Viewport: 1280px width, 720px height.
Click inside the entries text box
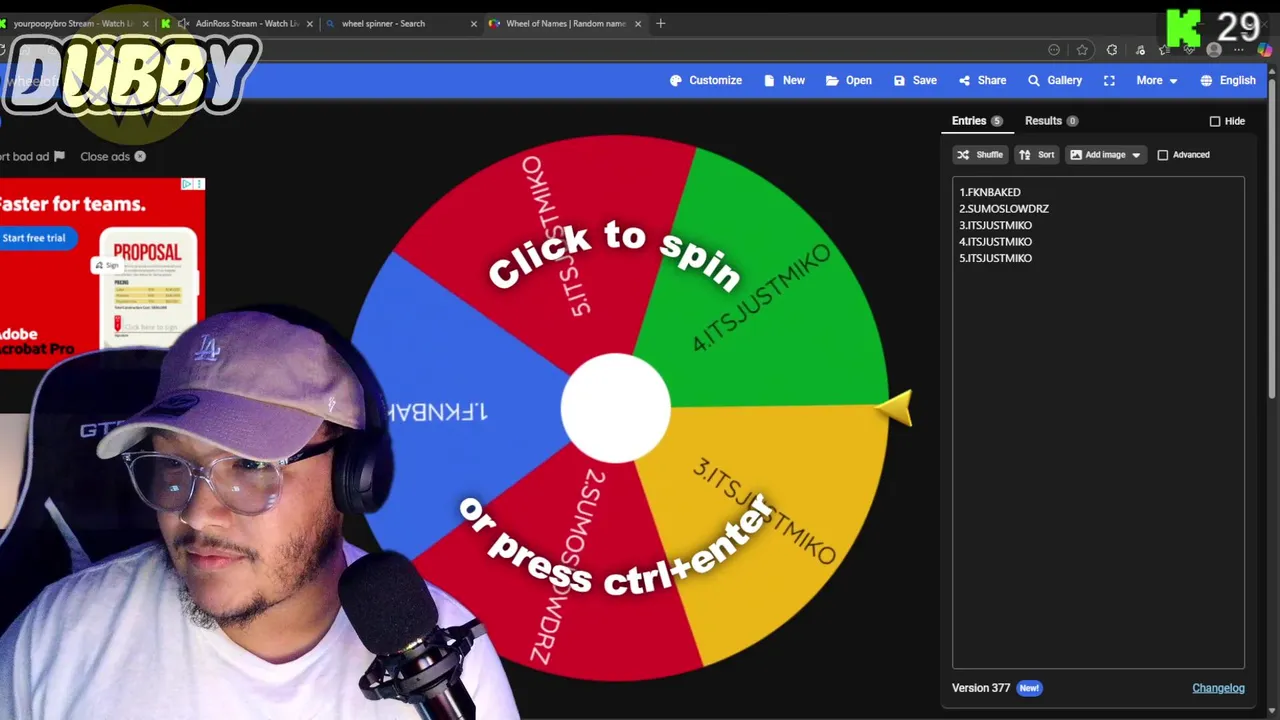[1098, 422]
